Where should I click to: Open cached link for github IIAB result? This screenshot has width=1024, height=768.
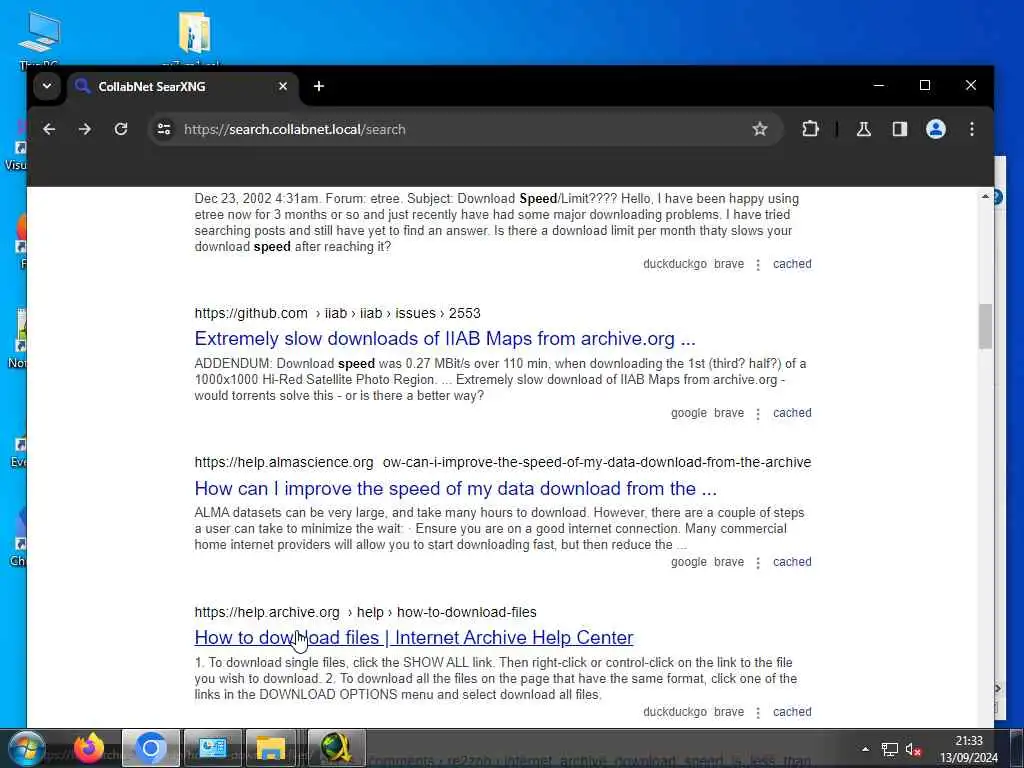(x=792, y=413)
